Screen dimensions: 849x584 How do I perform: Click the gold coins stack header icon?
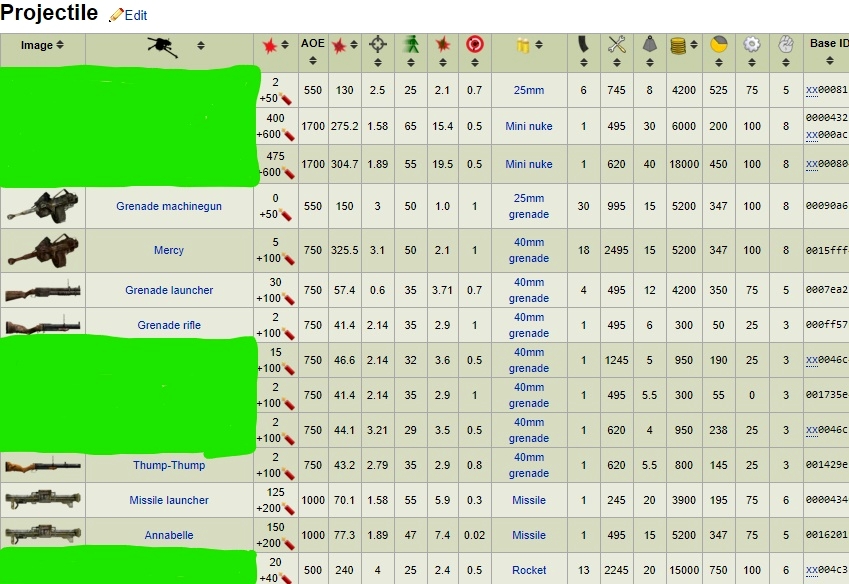tap(678, 45)
